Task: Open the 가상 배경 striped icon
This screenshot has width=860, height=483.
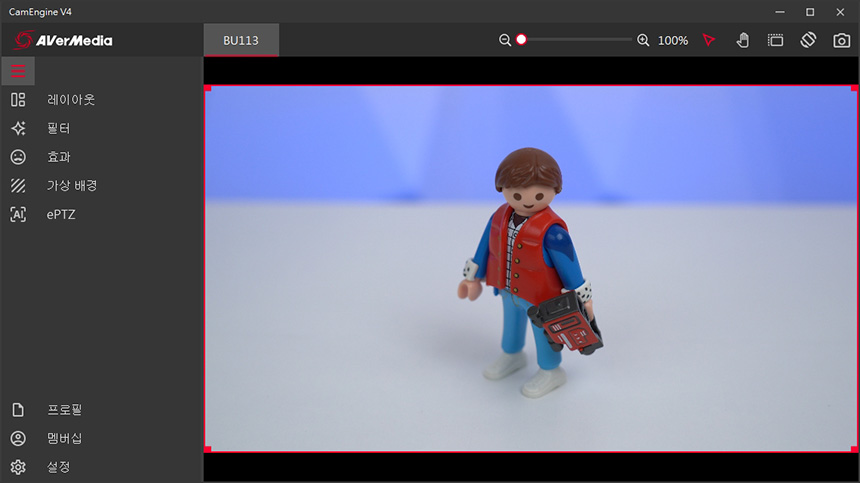Action: click(18, 186)
